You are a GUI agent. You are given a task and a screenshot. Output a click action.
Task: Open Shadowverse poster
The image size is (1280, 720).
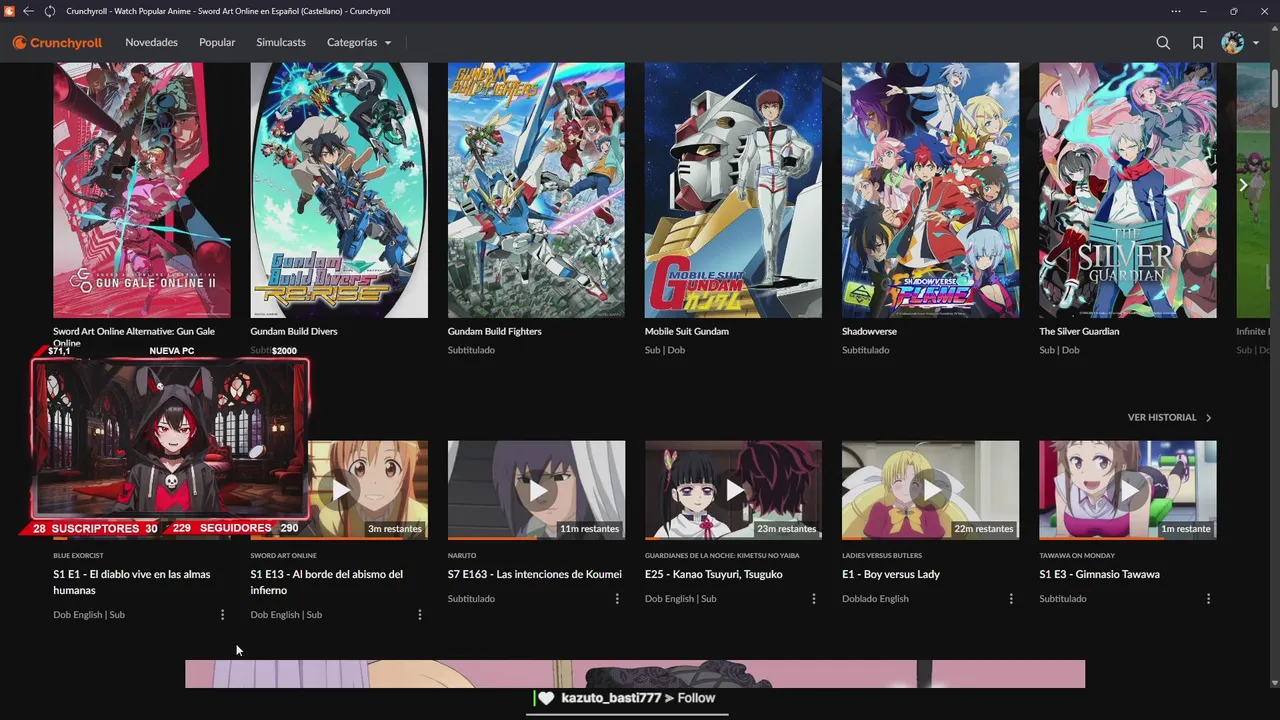point(930,190)
